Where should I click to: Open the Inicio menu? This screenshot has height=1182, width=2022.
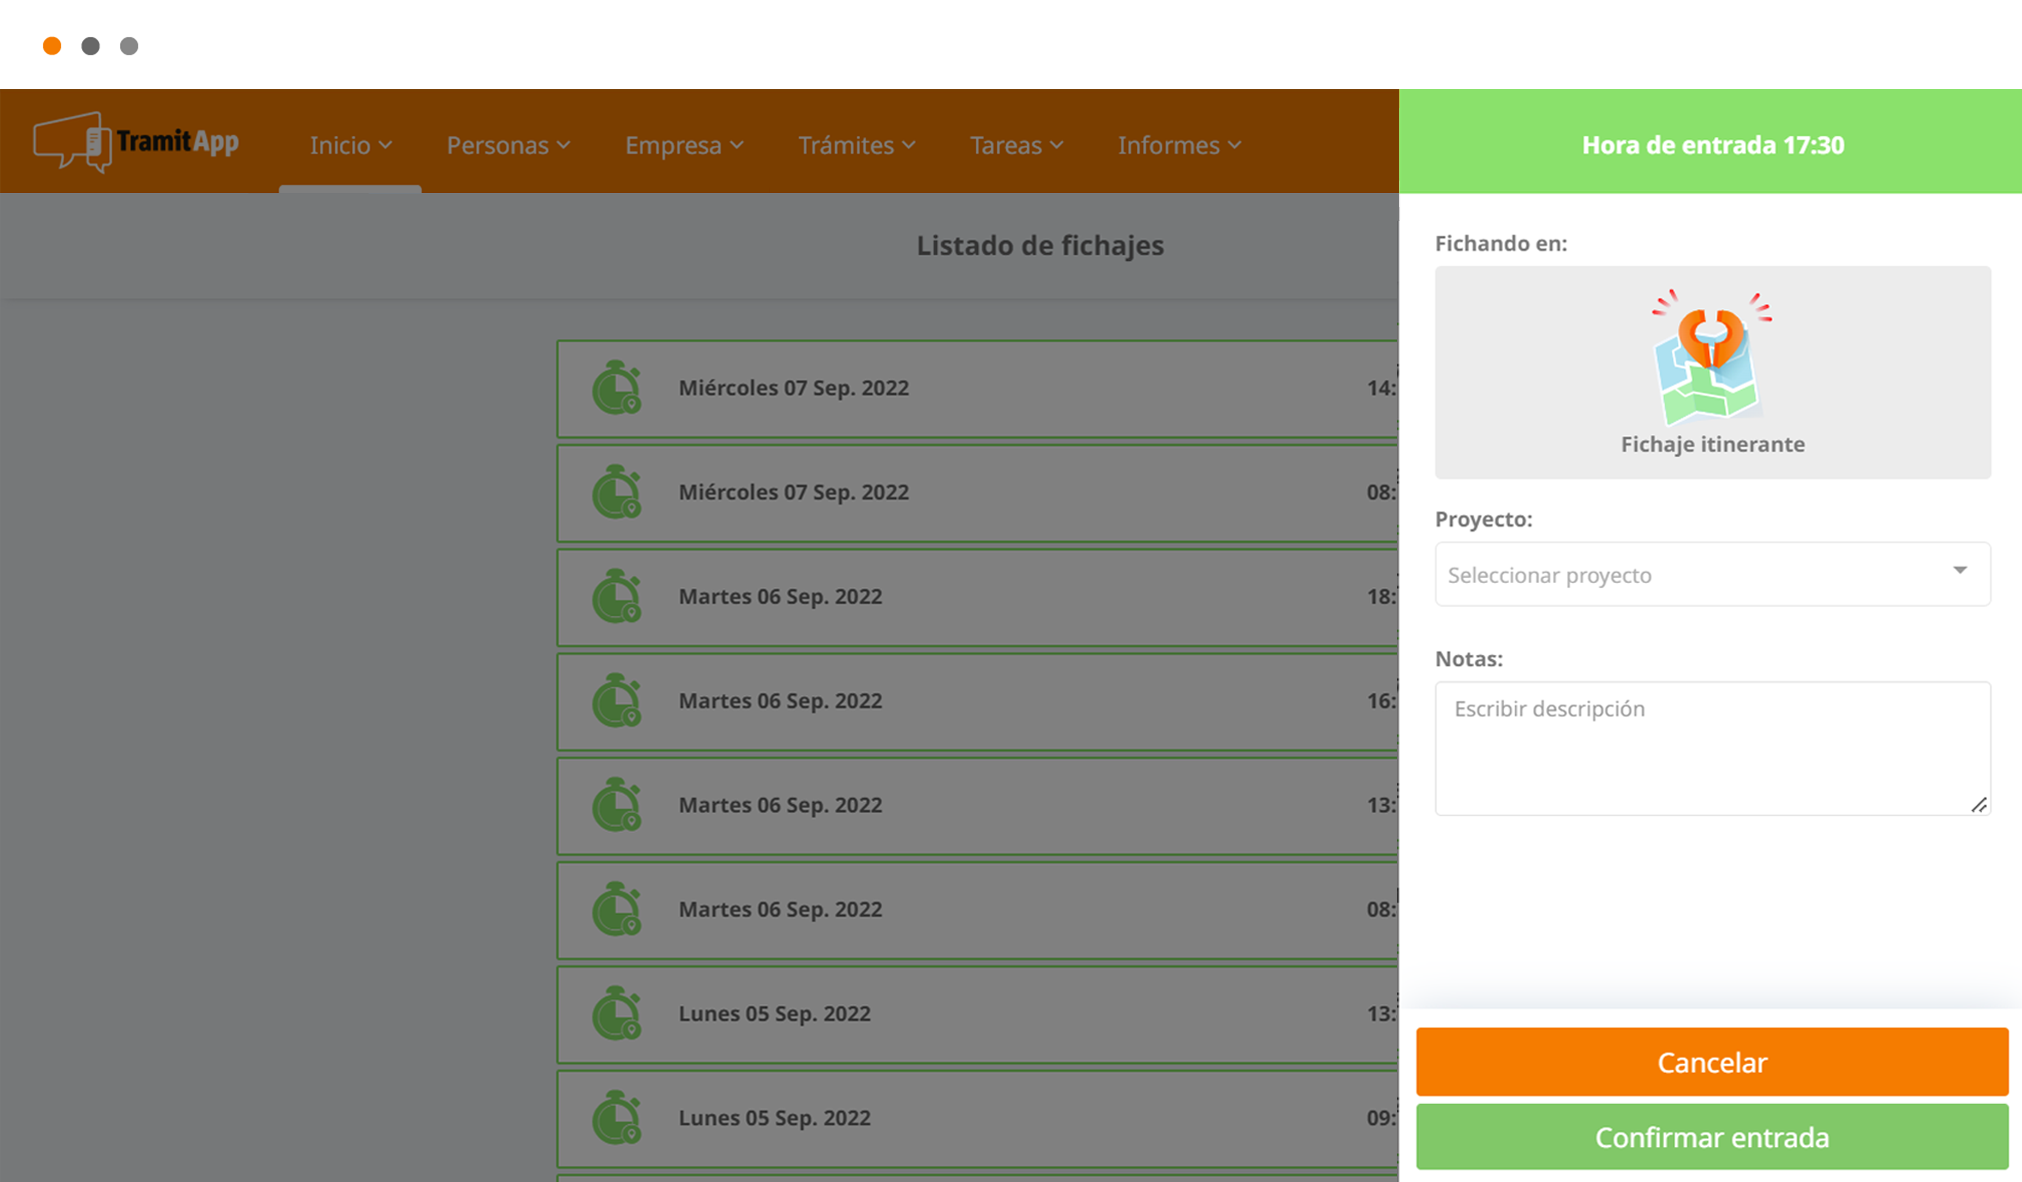pyautogui.click(x=350, y=145)
